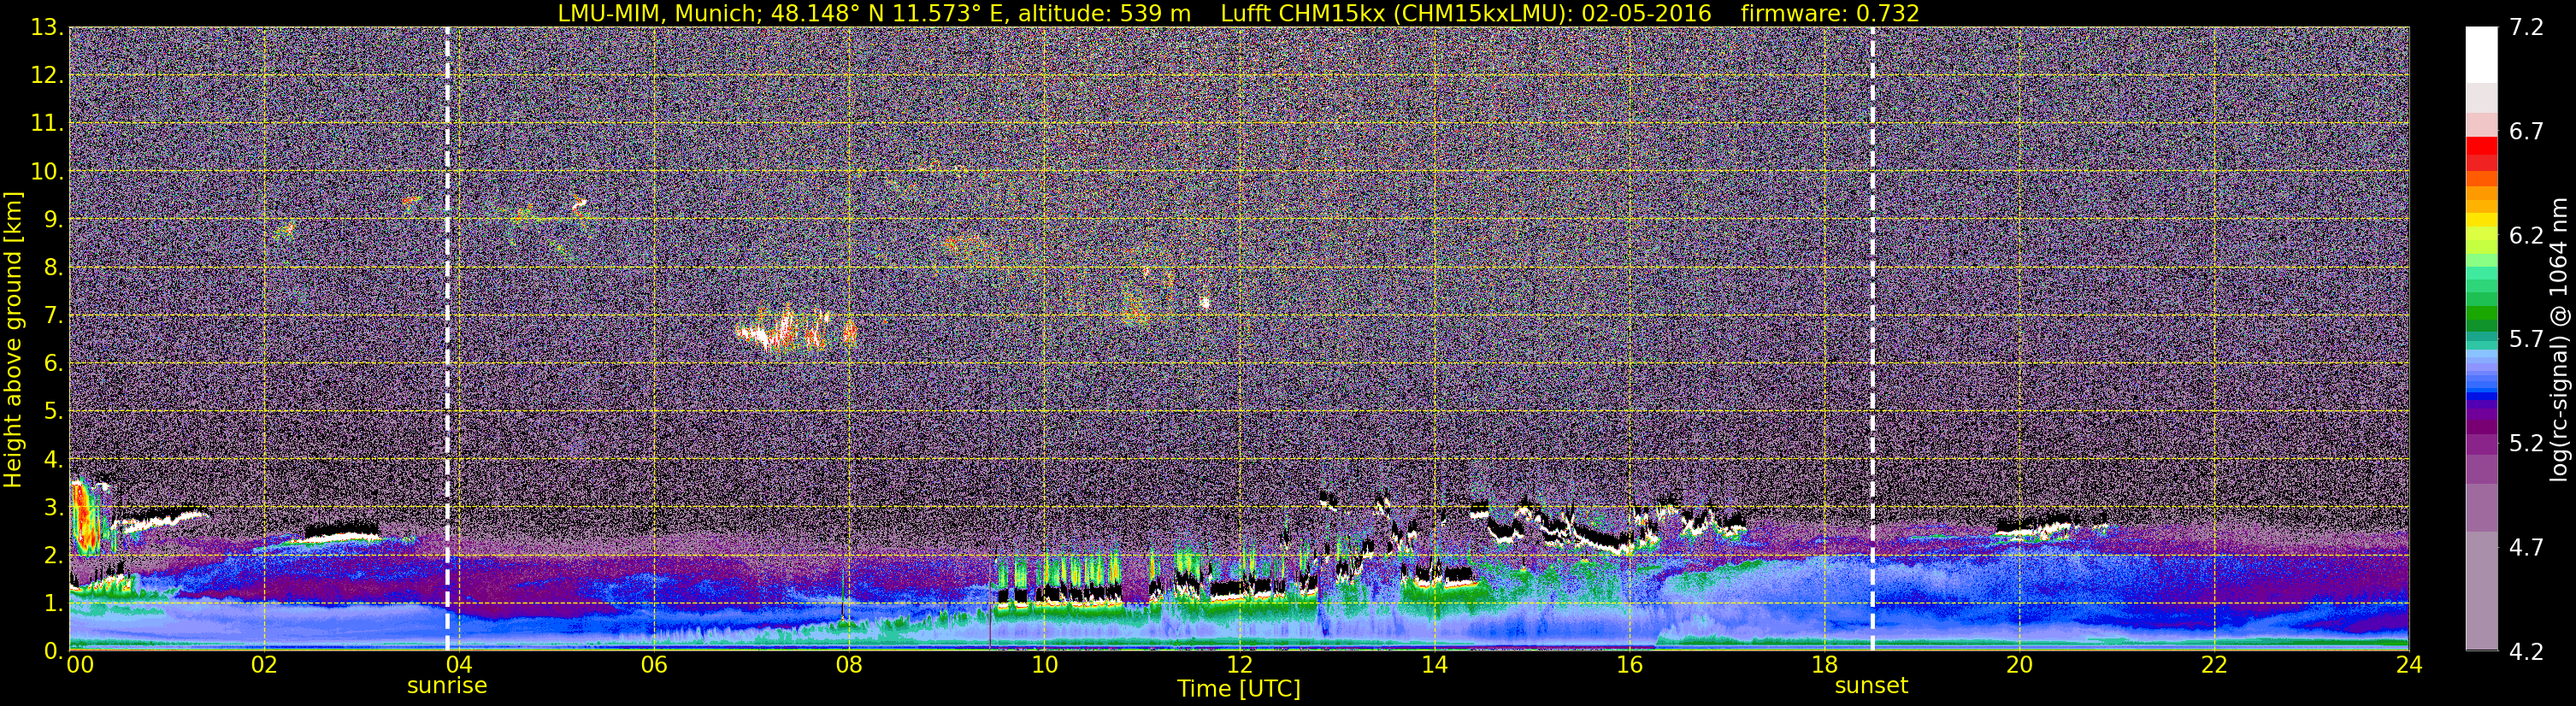
Task: Click the "9." height axis tick
Action: [53, 219]
